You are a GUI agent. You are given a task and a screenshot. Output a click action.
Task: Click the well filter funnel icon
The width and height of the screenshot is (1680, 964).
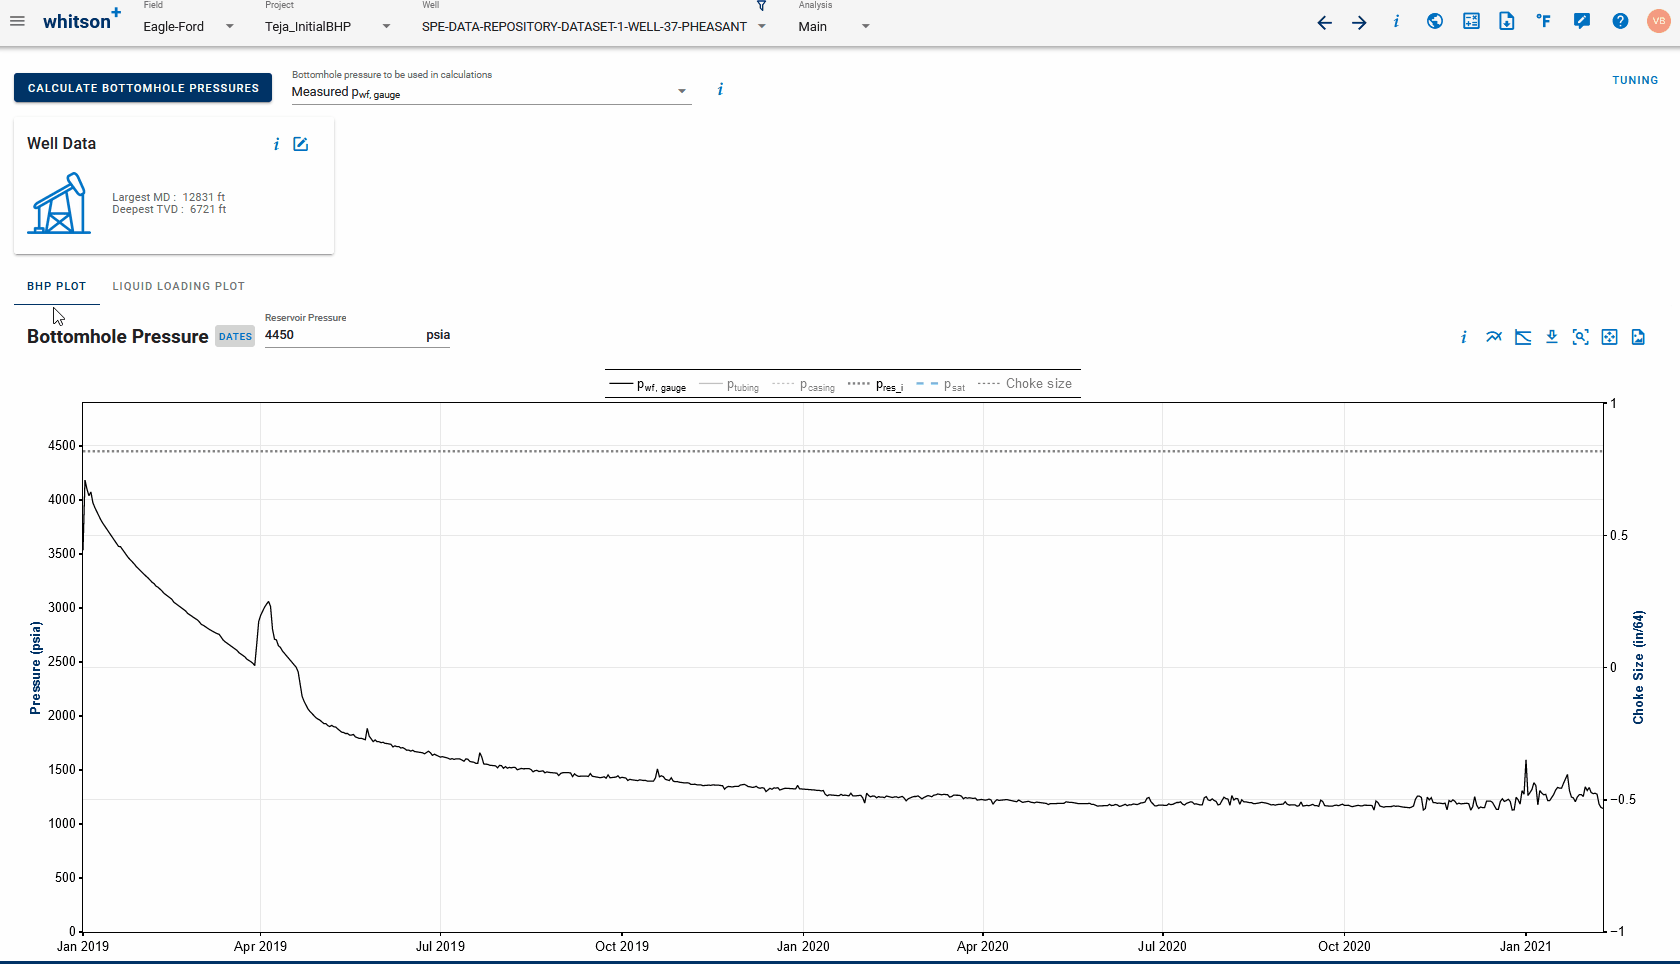(x=761, y=6)
